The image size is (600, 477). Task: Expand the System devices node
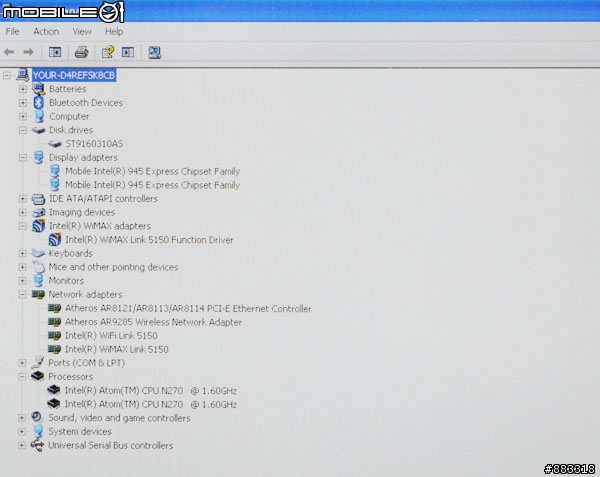click(22, 431)
